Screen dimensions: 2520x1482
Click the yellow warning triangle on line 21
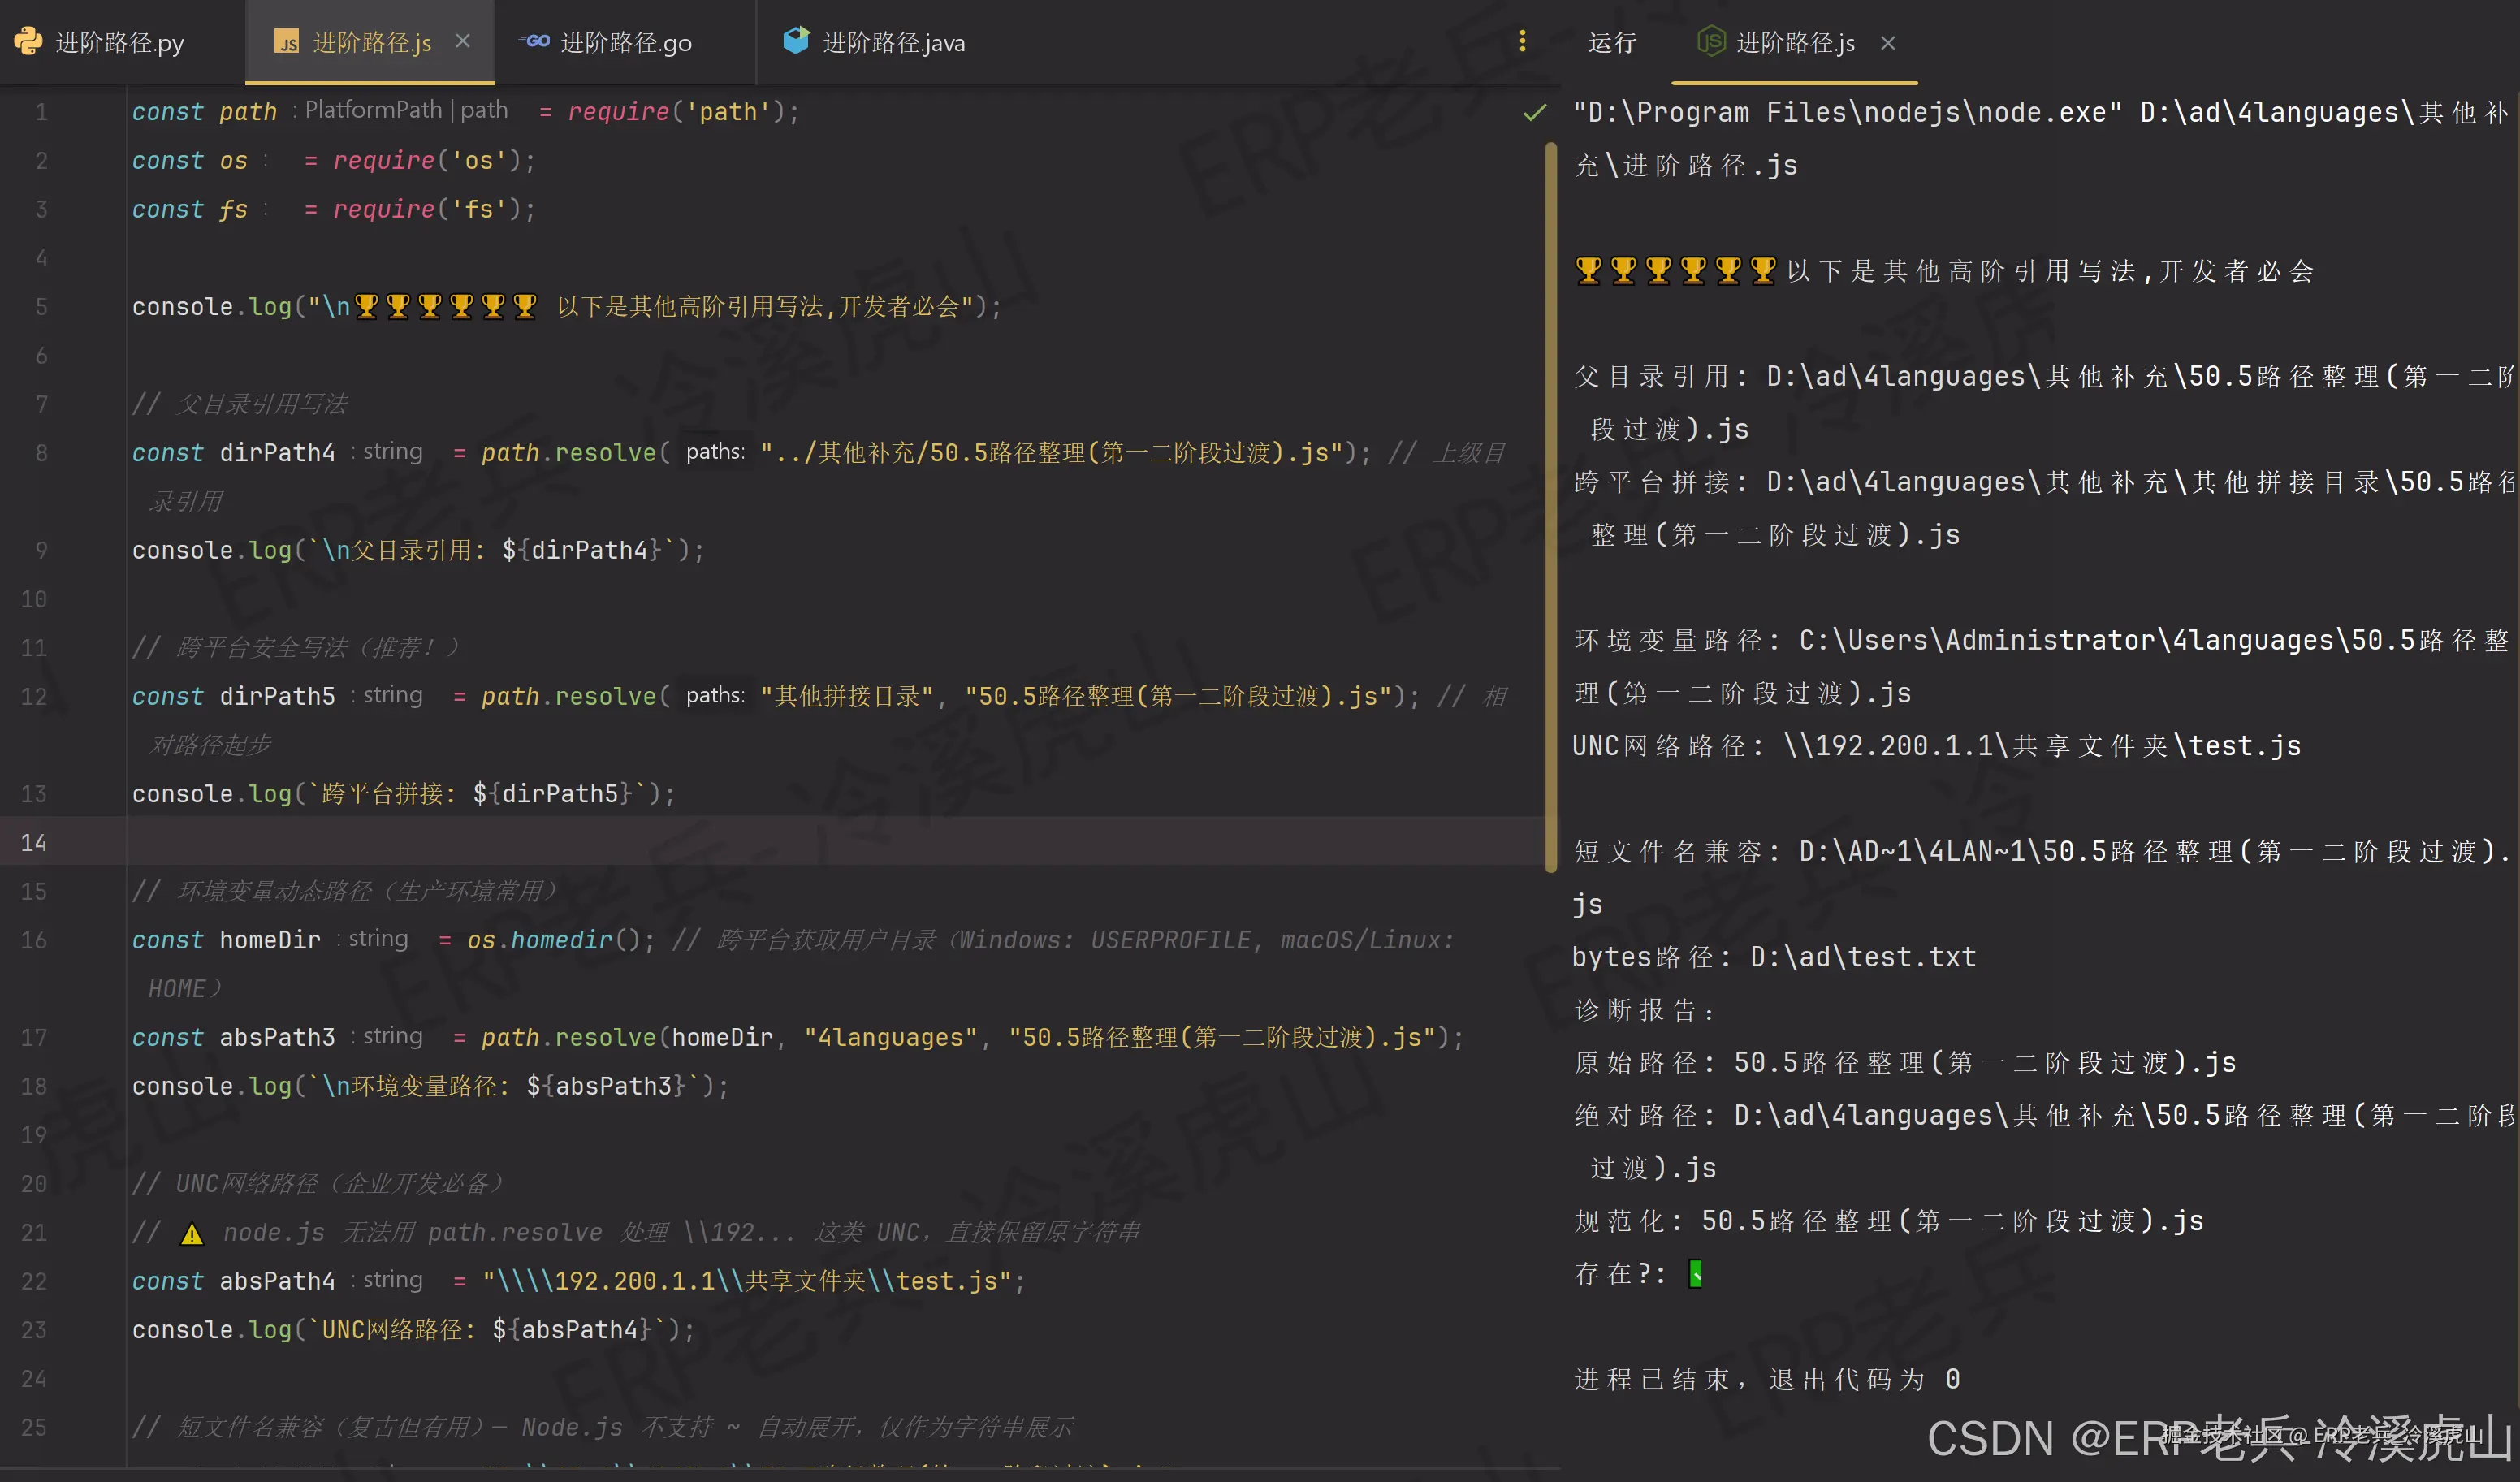pos(192,1234)
